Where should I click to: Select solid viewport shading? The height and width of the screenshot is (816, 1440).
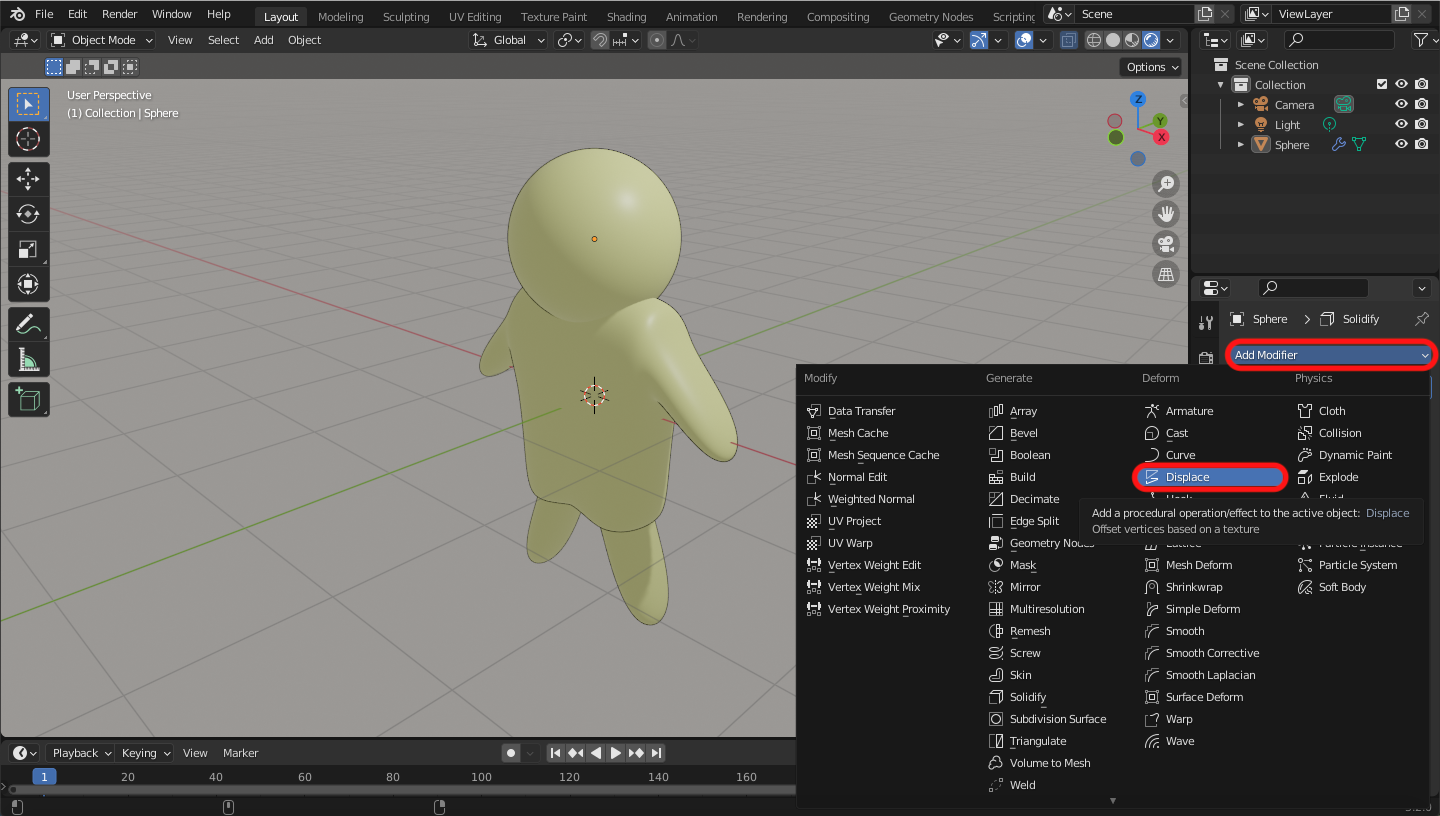point(1113,40)
